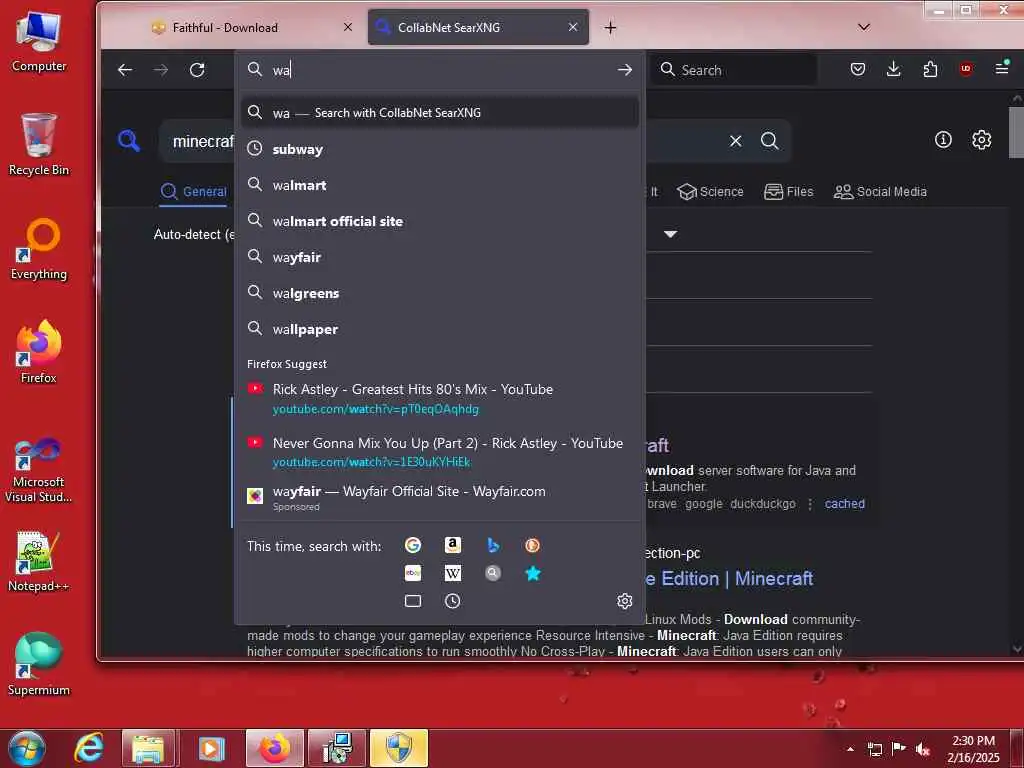Focus the toolbar Search box
Screen dimensions: 1024x768
pos(734,69)
